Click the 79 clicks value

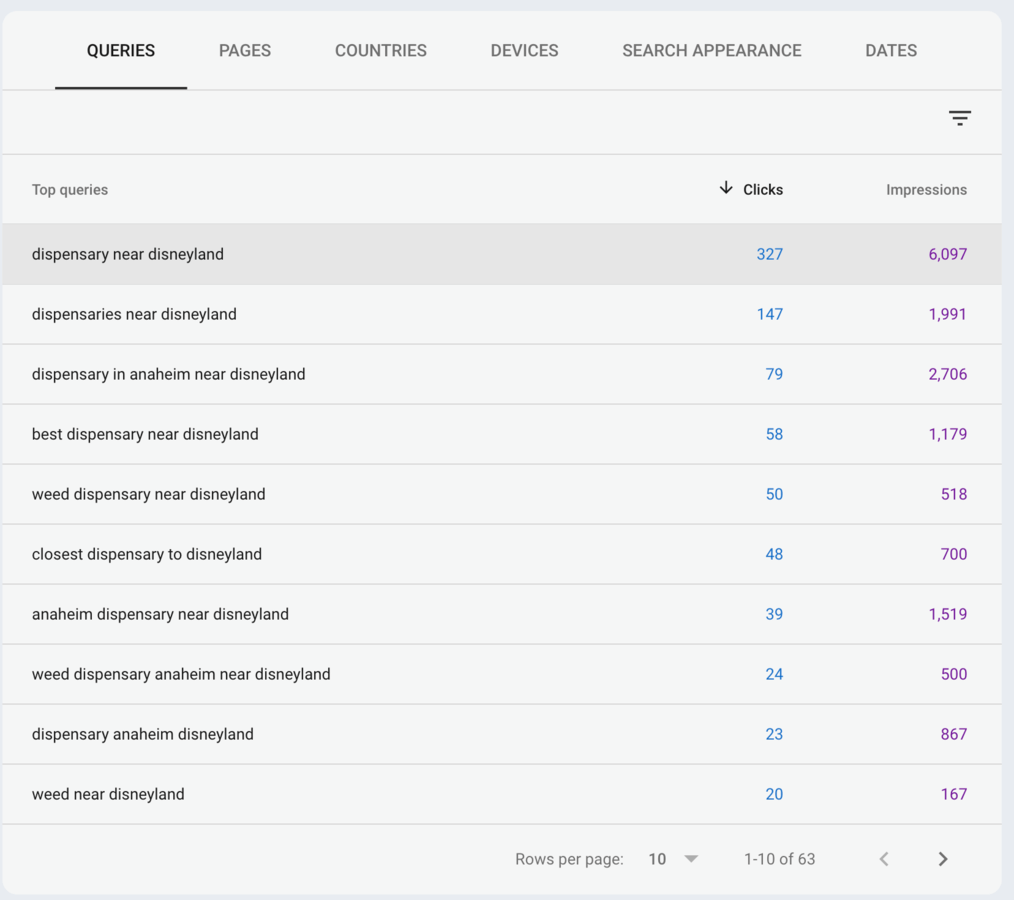click(x=774, y=374)
